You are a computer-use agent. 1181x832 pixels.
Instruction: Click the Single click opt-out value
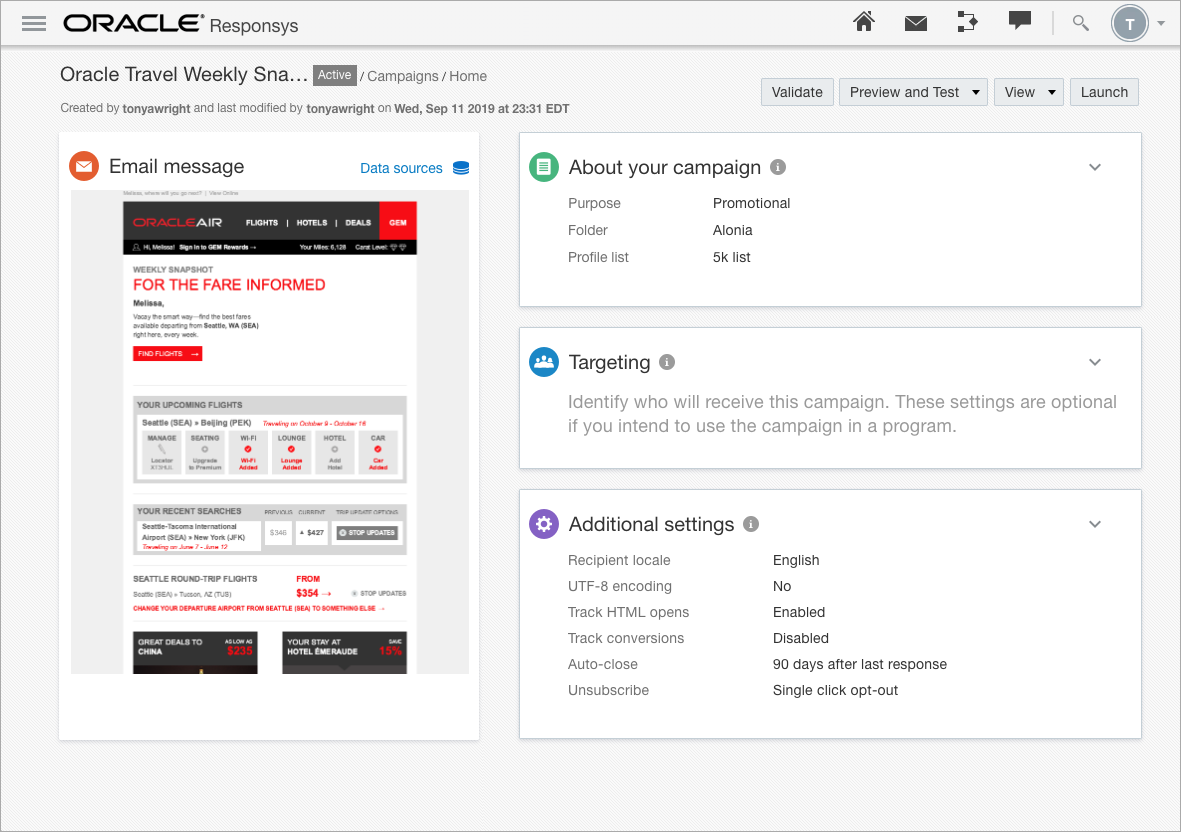pos(835,690)
